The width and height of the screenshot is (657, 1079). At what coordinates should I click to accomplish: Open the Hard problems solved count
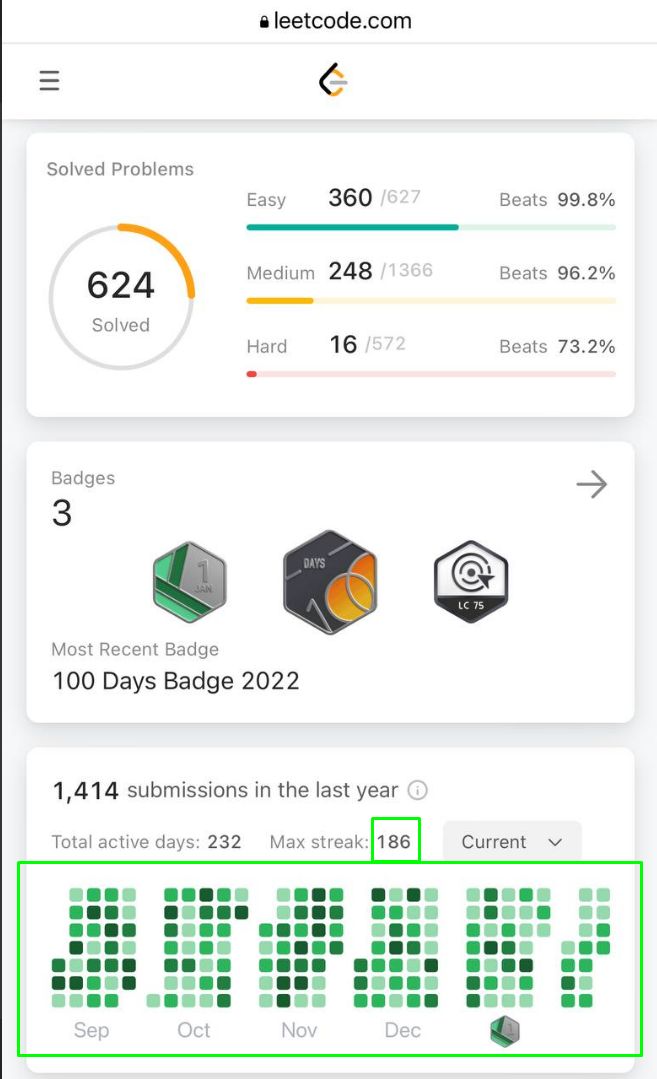click(x=343, y=344)
